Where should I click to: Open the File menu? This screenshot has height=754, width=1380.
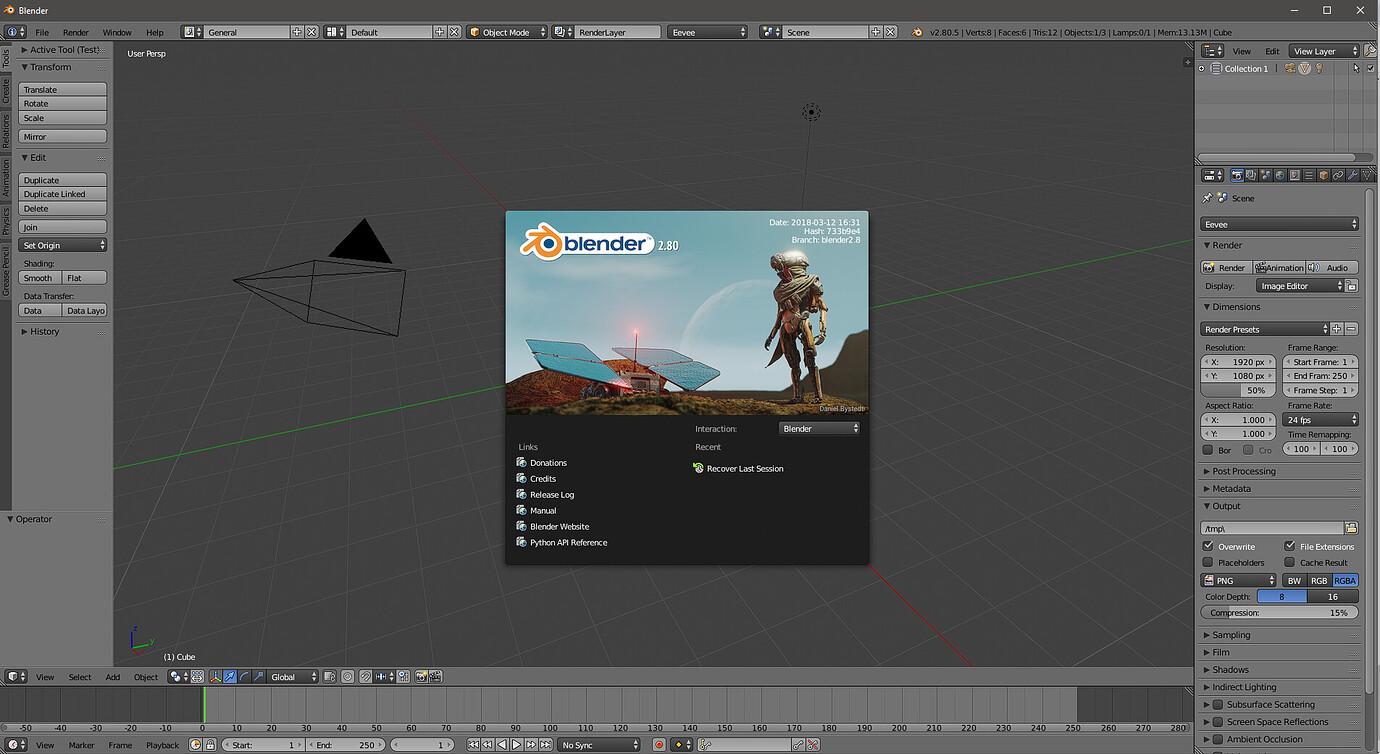(x=42, y=32)
